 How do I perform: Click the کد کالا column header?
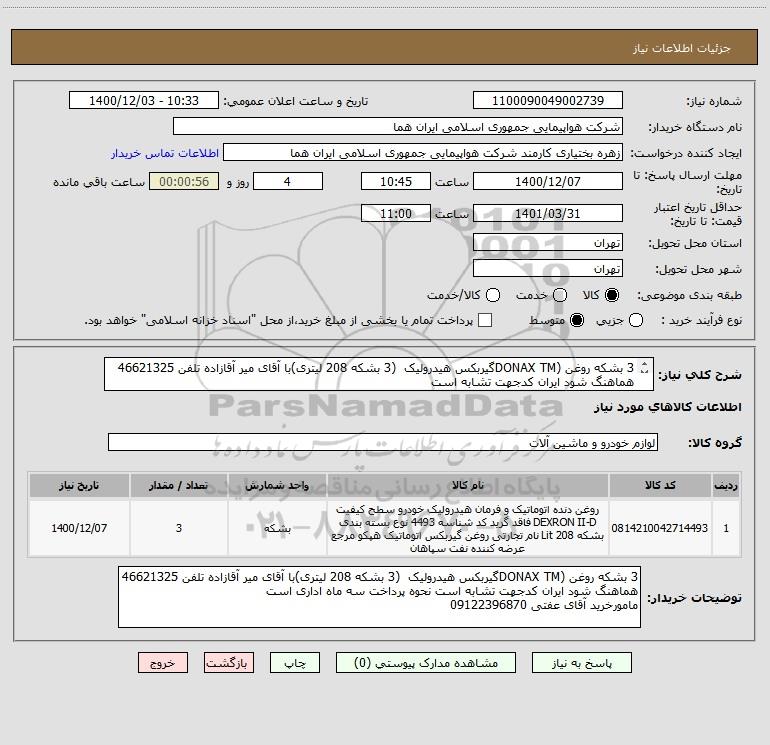click(x=660, y=485)
